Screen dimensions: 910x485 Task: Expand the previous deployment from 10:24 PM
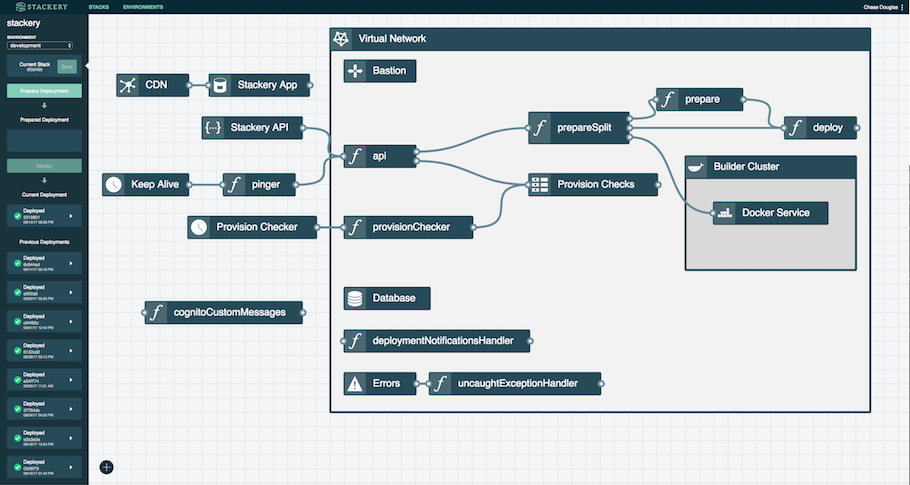[71, 438]
